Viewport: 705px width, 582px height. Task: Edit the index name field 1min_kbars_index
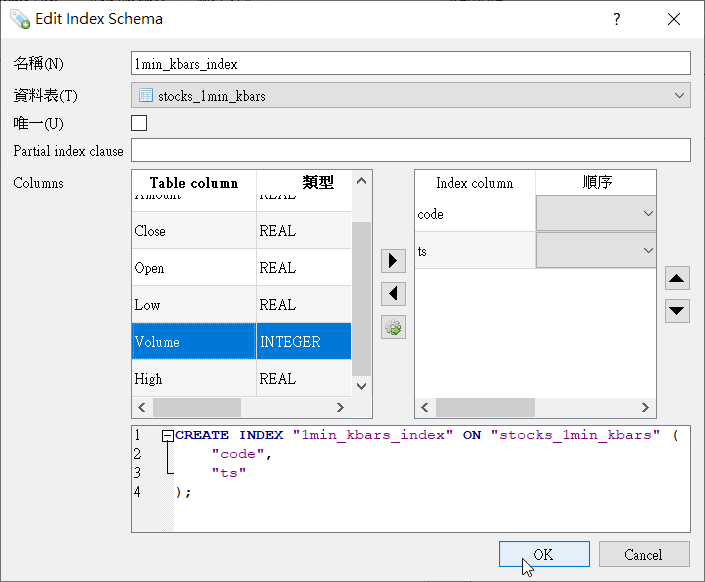pyautogui.click(x=411, y=63)
